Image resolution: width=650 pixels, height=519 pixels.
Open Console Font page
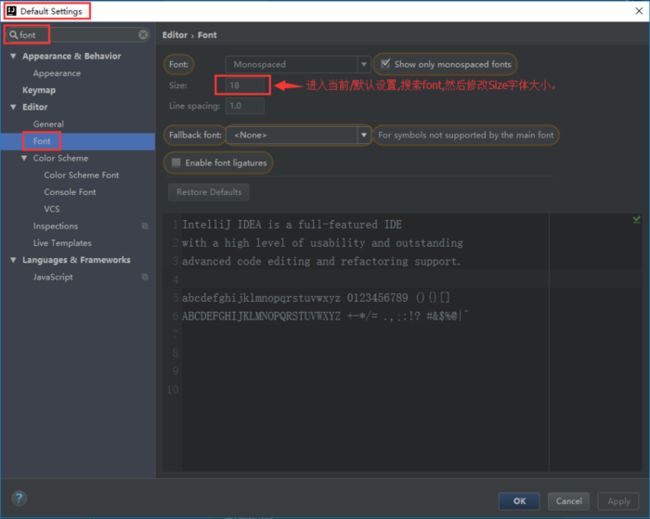(70, 192)
